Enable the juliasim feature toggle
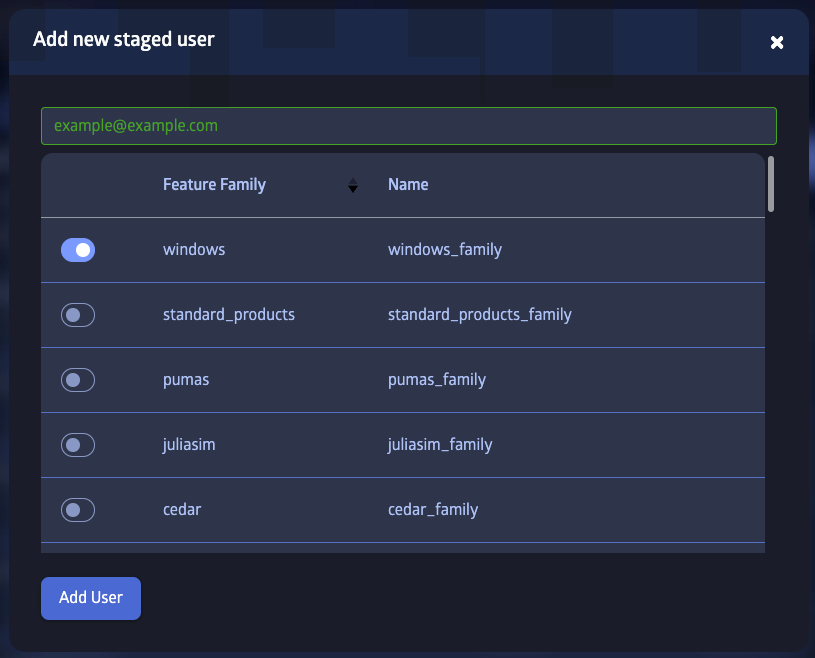Viewport: 815px width, 658px height. (78, 444)
